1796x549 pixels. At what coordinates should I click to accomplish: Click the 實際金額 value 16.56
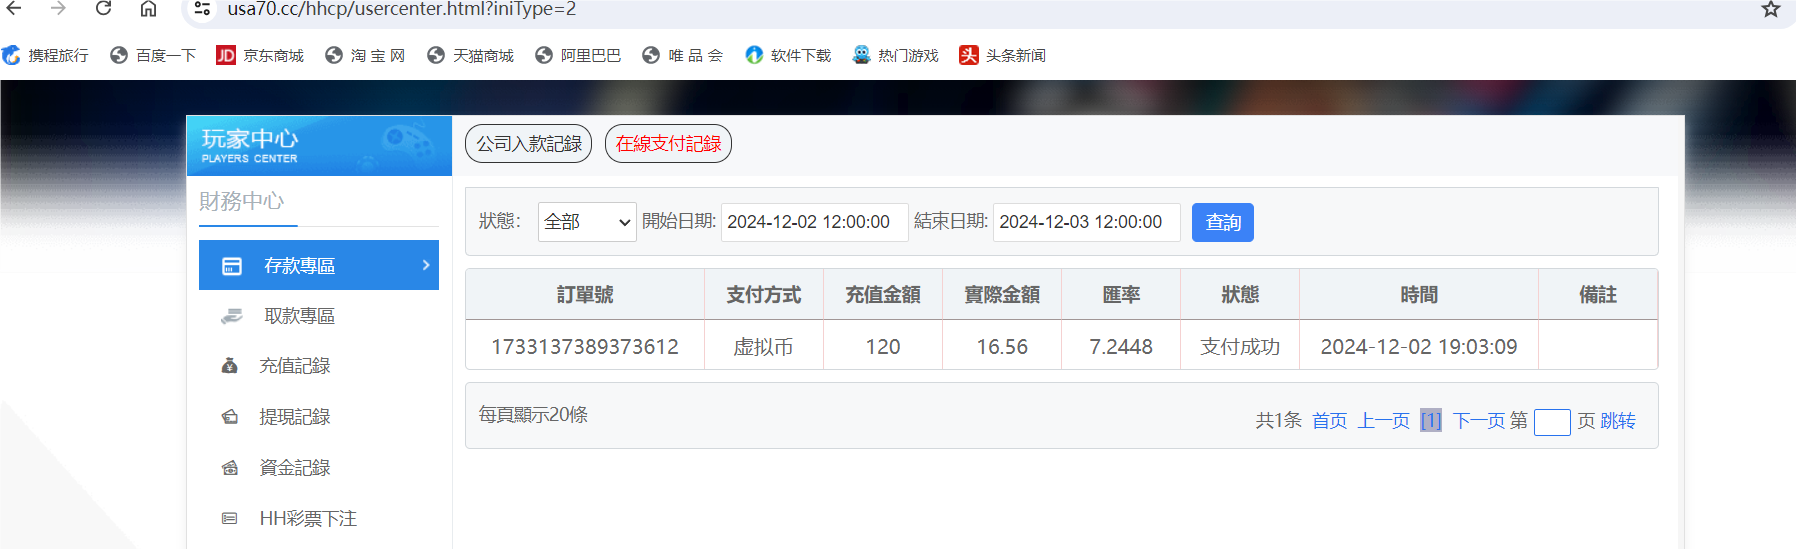1002,347
